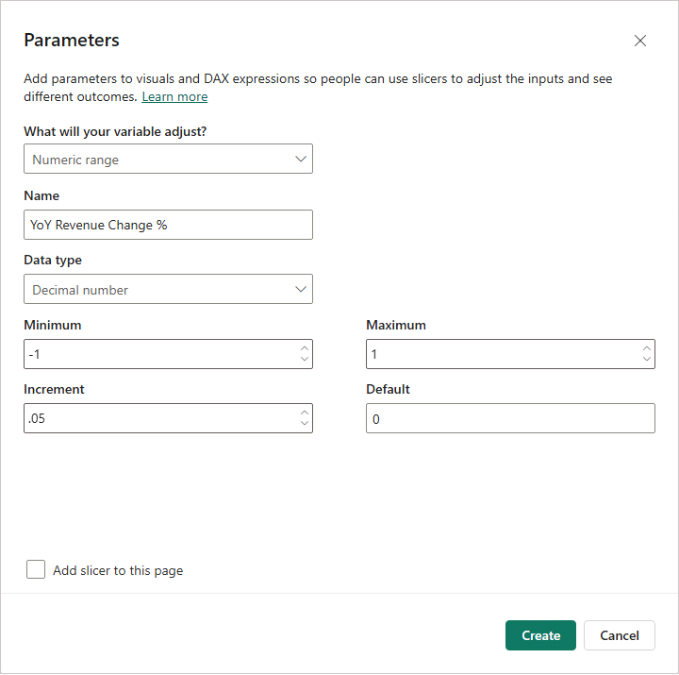The width and height of the screenshot is (679, 675).
Task: Click the chevron beside Numeric range
Action: pos(301,159)
